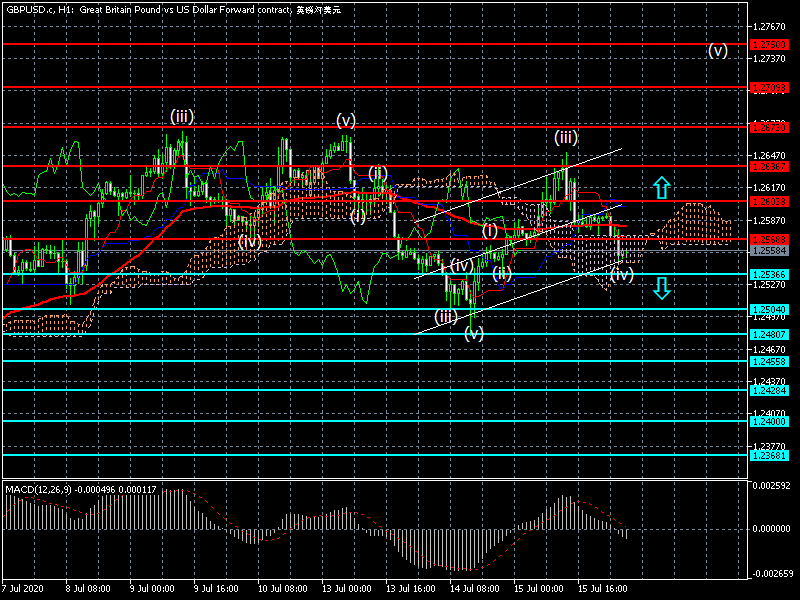
Task: Click the red 1.26730 price level tag
Action: tap(770, 127)
